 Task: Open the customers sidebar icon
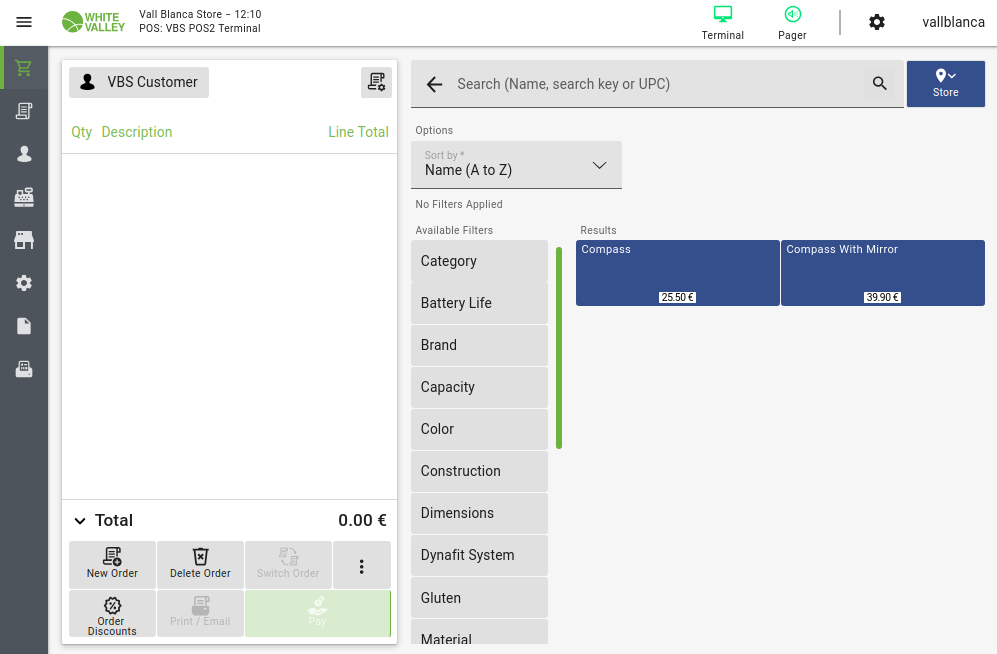point(24,154)
